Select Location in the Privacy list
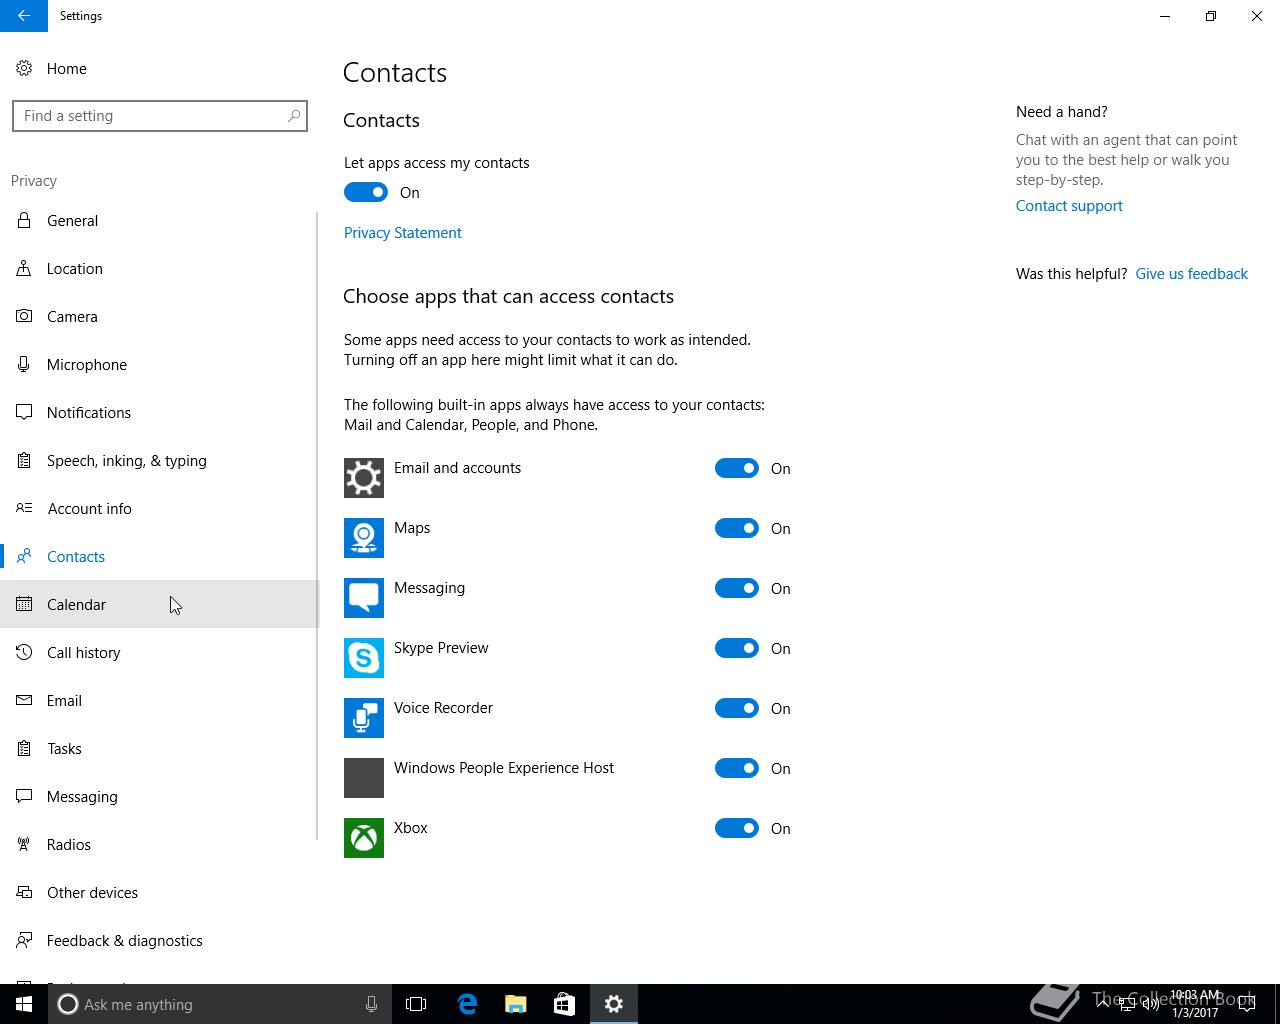The height and width of the screenshot is (1024, 1280). (x=158, y=269)
